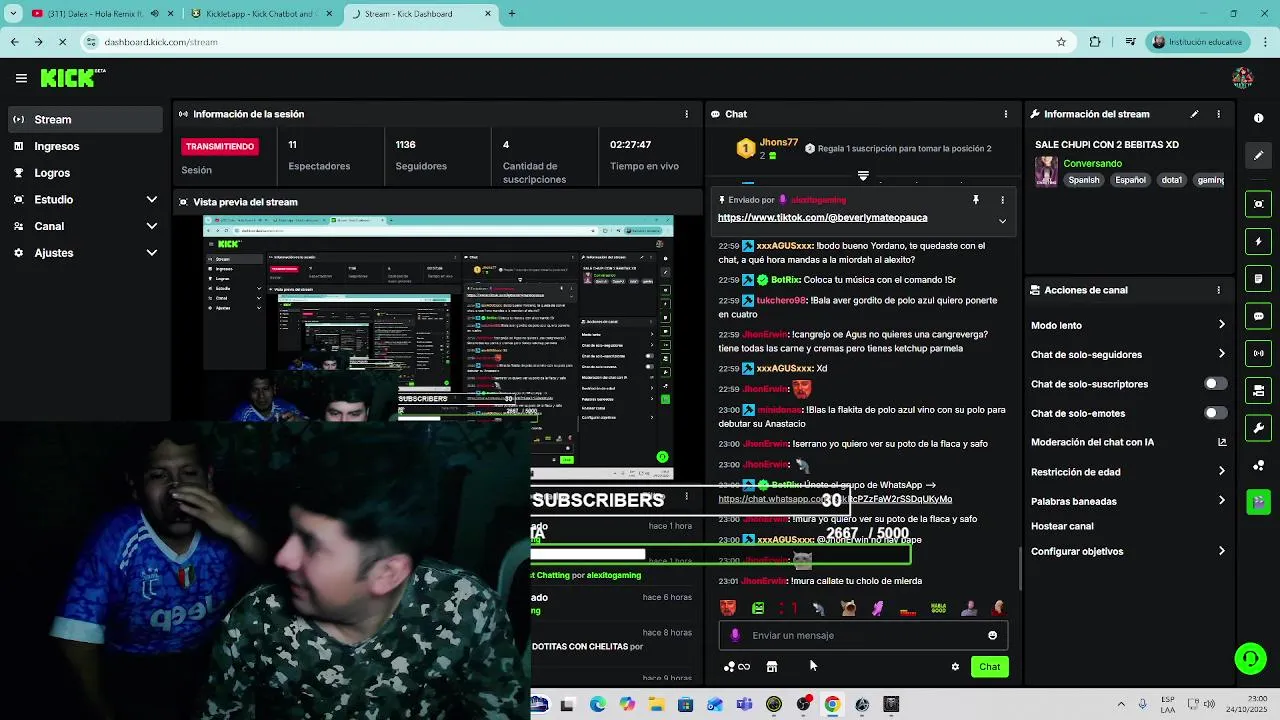Image resolution: width=1280 pixels, height=720 pixels.
Task: Open Ingresos in left sidebar
Action: point(84,146)
